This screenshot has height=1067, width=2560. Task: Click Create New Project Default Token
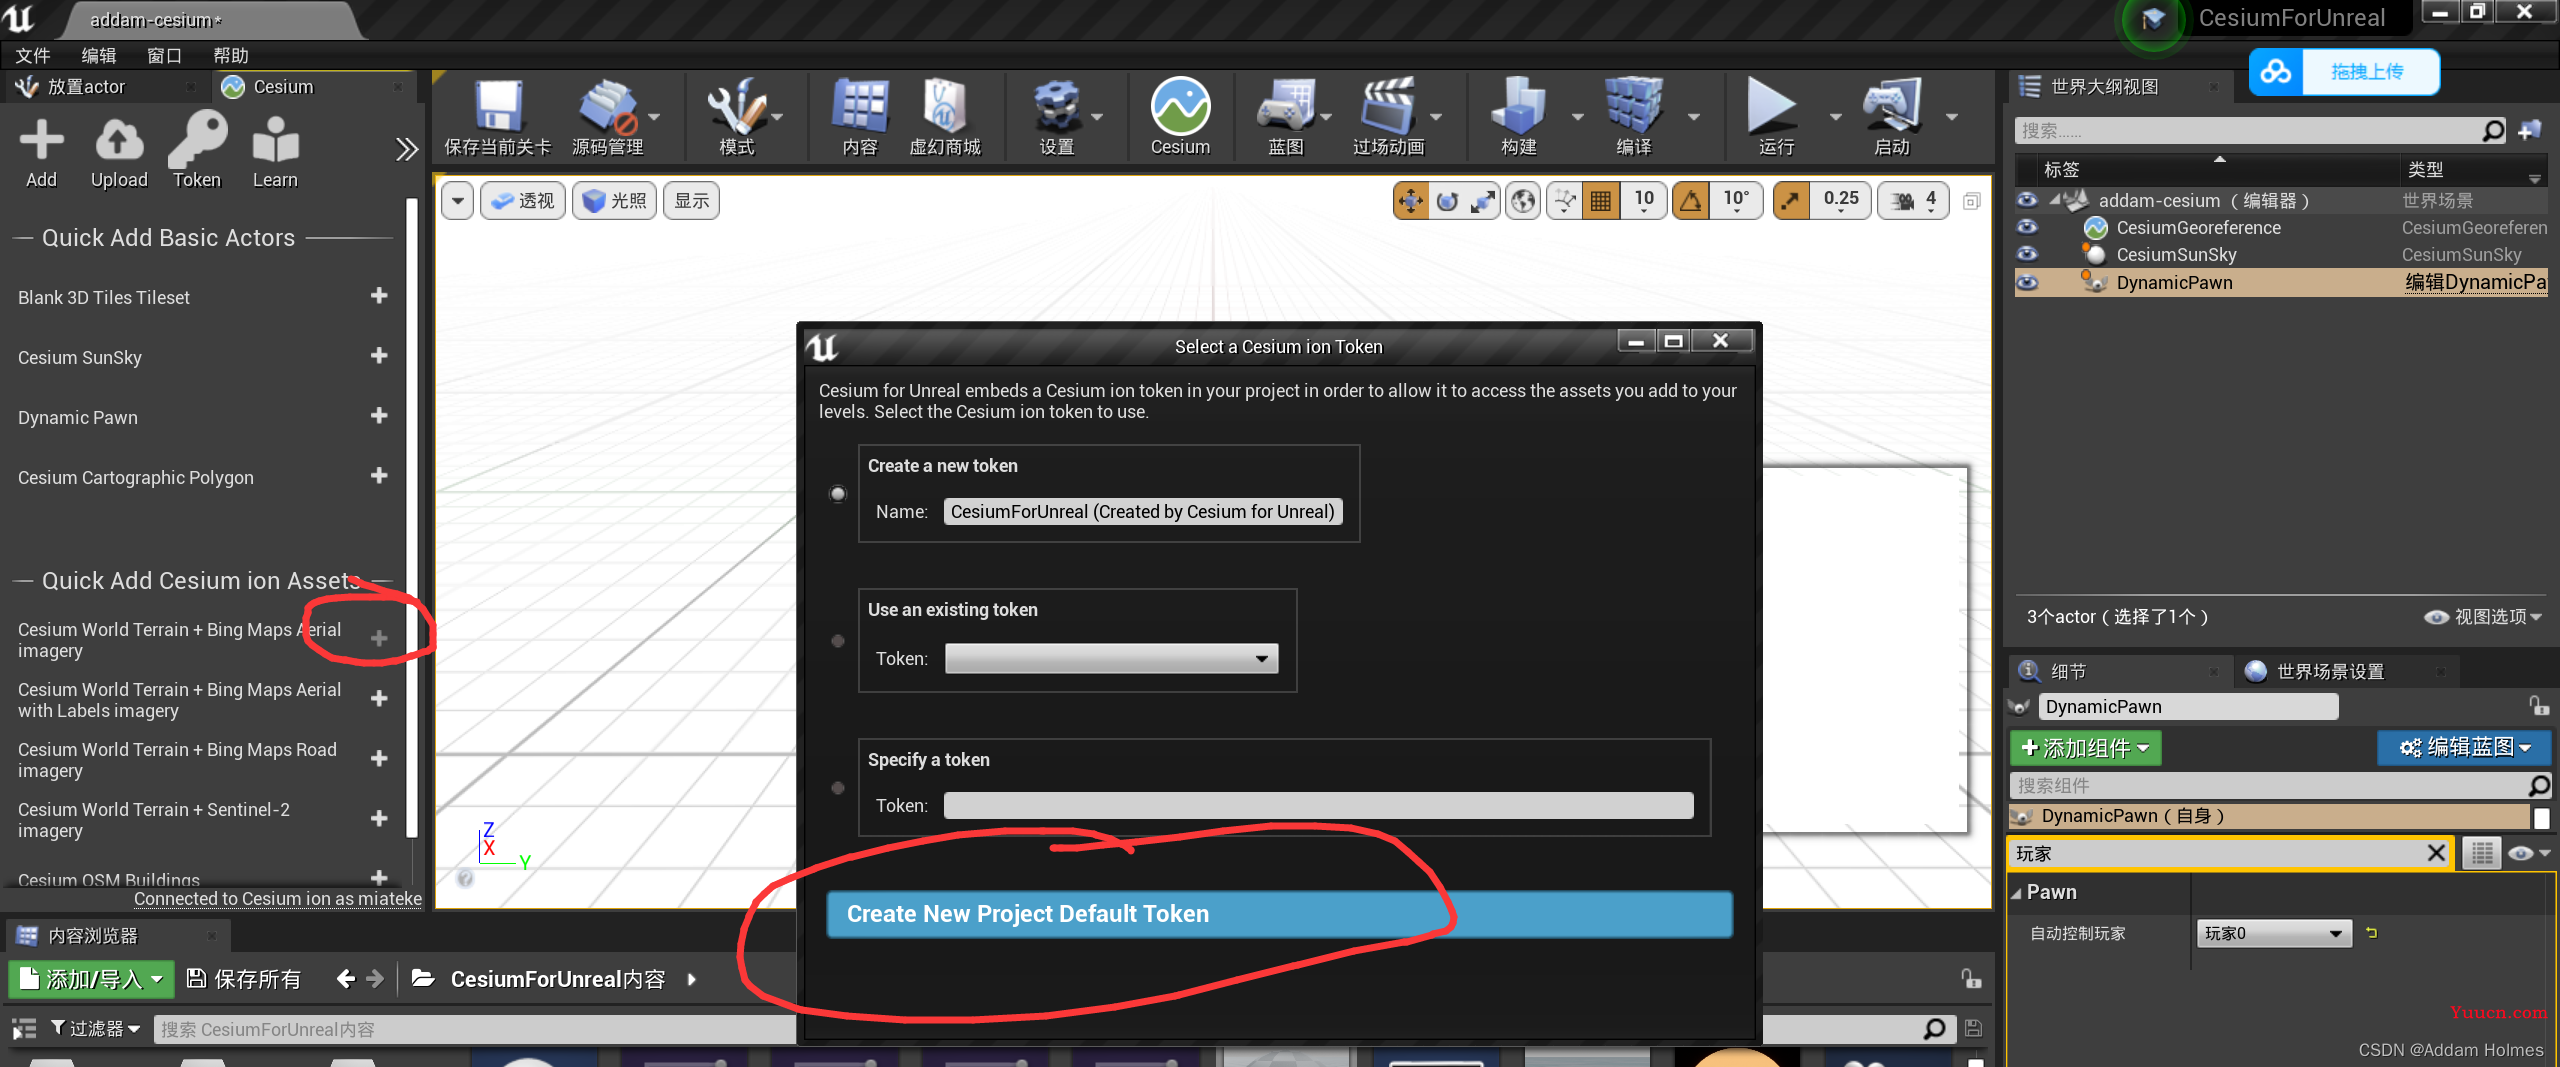[x=1279, y=914]
